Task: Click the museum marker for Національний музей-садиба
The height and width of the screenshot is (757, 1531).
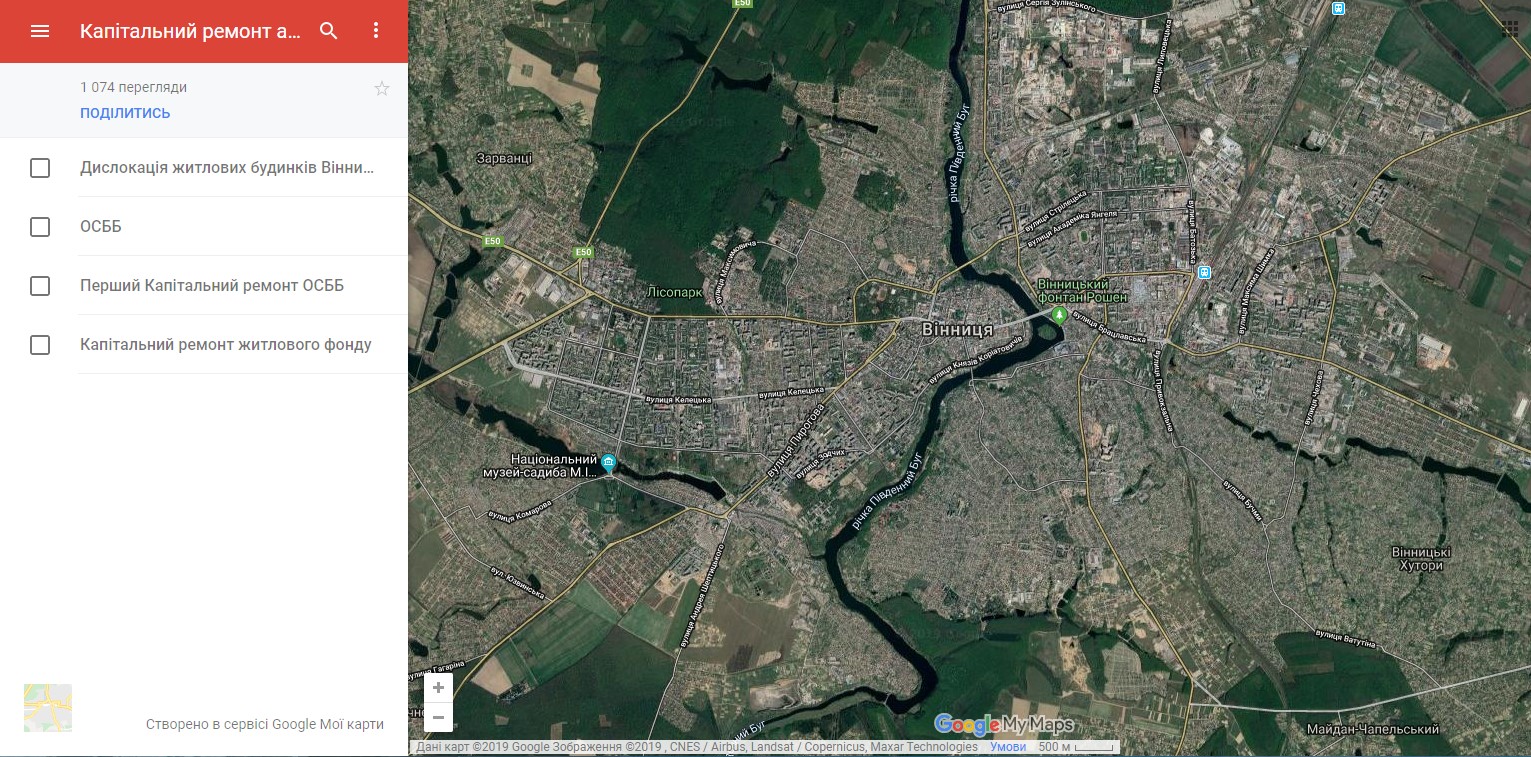Action: [x=609, y=463]
